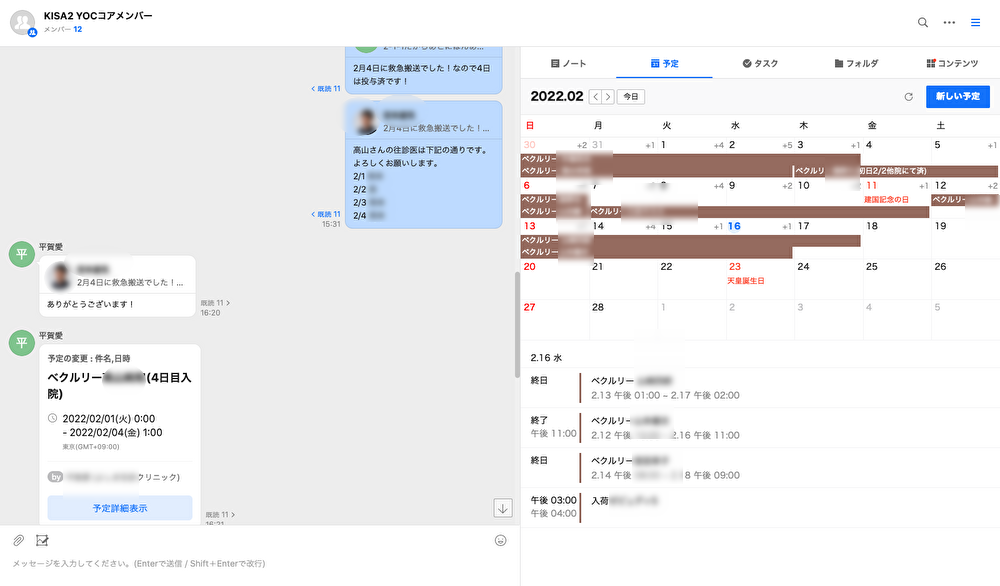The height and width of the screenshot is (586, 1000).
Task: Click the 予定詳細表示 button
Action: point(120,508)
